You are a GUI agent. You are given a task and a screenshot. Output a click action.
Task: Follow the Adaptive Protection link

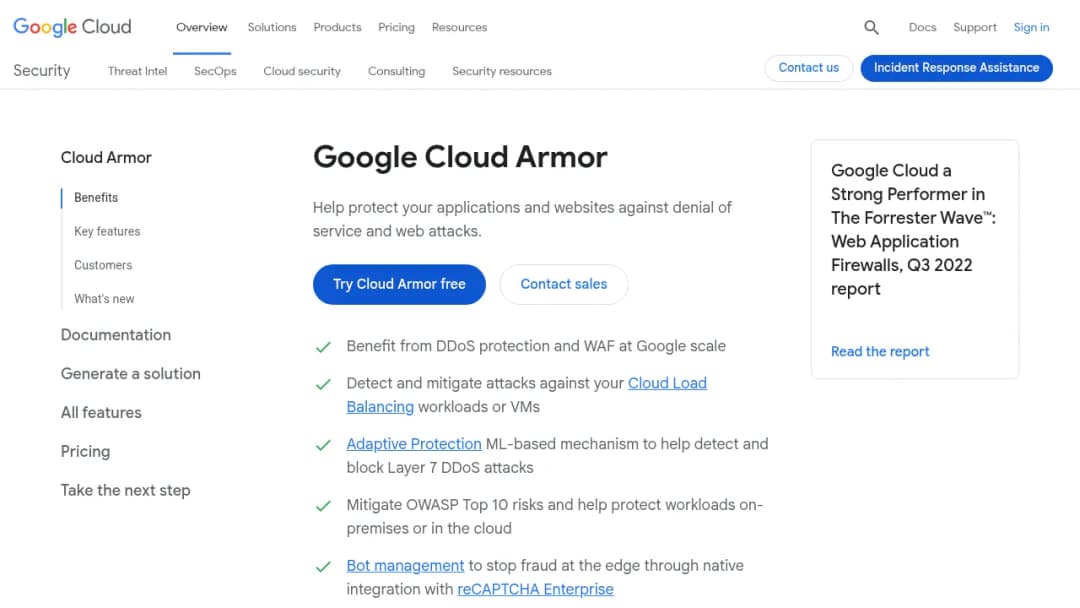pos(414,444)
